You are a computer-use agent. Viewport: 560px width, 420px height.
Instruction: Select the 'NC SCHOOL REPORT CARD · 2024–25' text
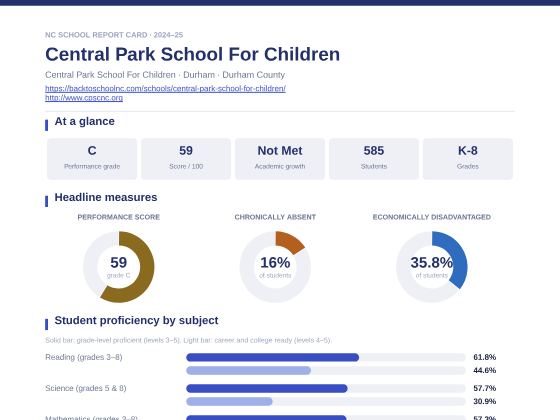[x=114, y=35]
